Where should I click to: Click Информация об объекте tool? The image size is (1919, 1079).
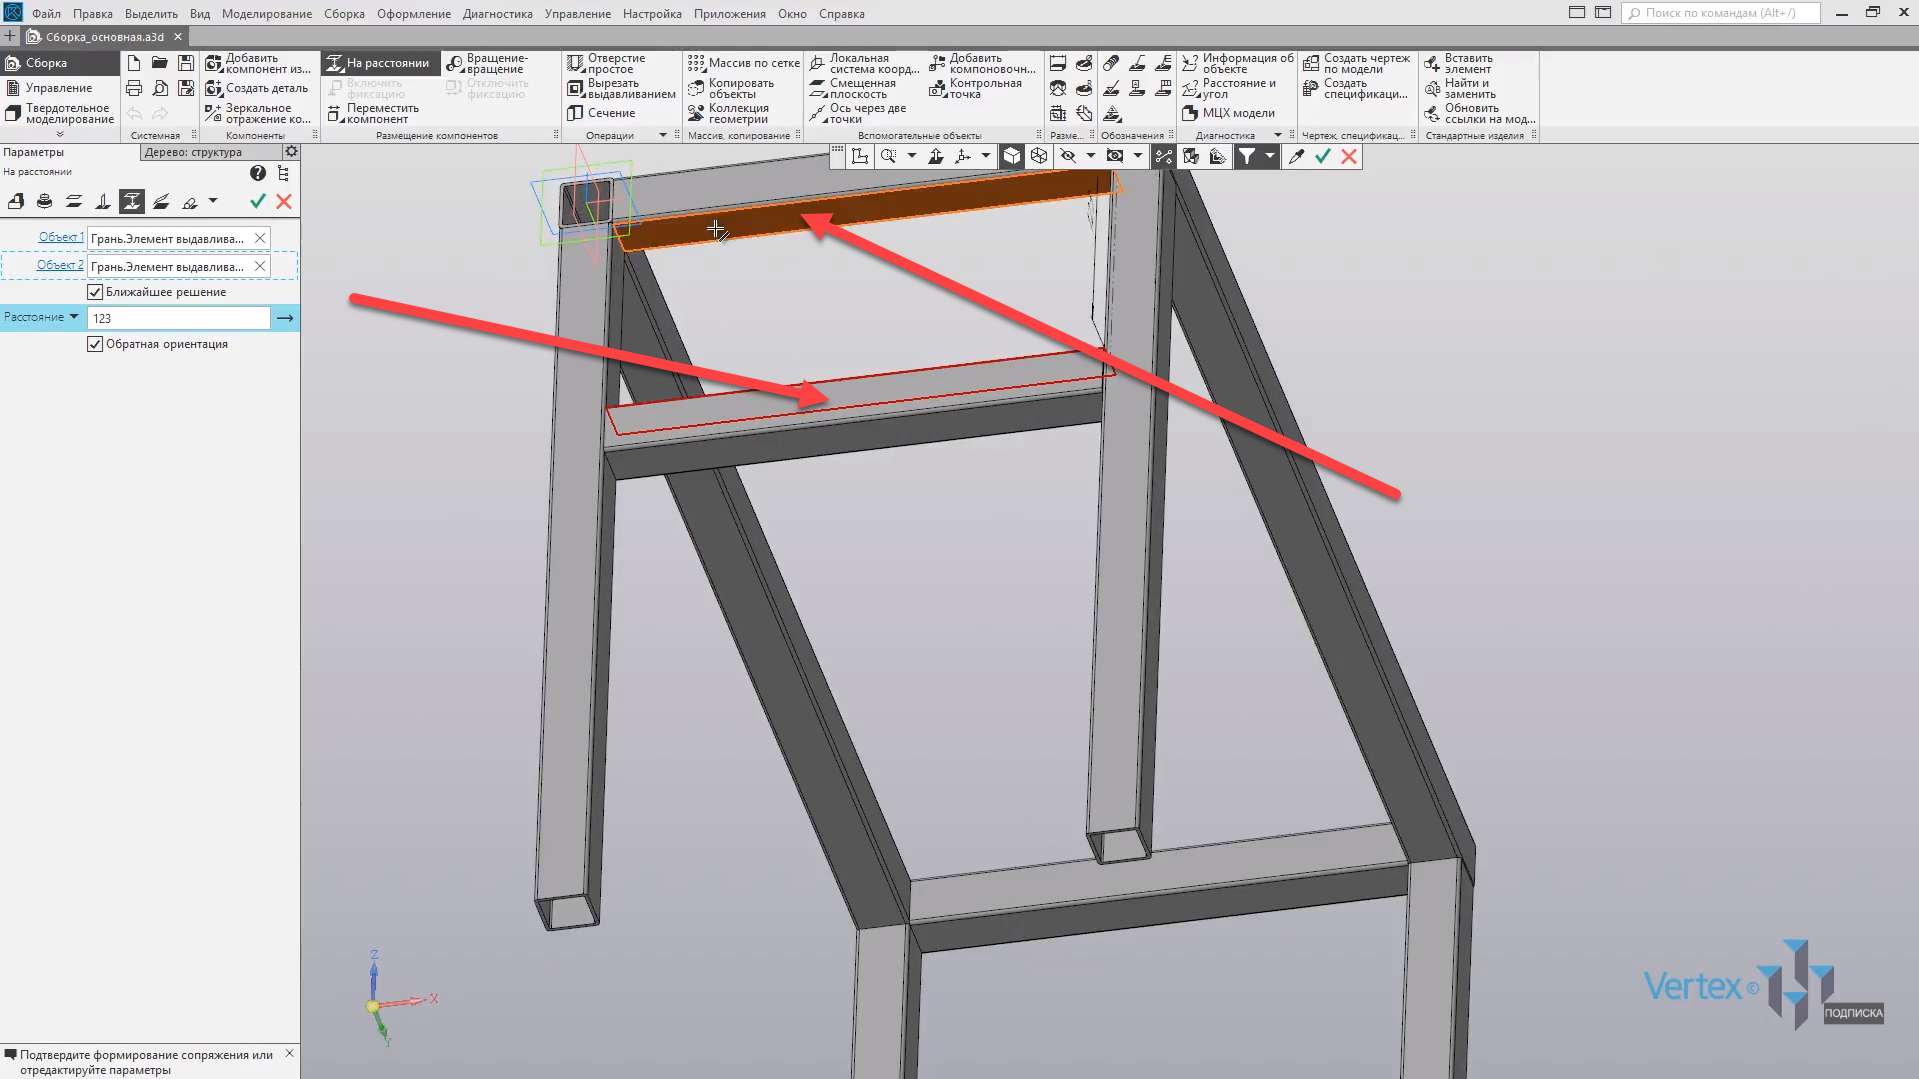[x=1238, y=63]
